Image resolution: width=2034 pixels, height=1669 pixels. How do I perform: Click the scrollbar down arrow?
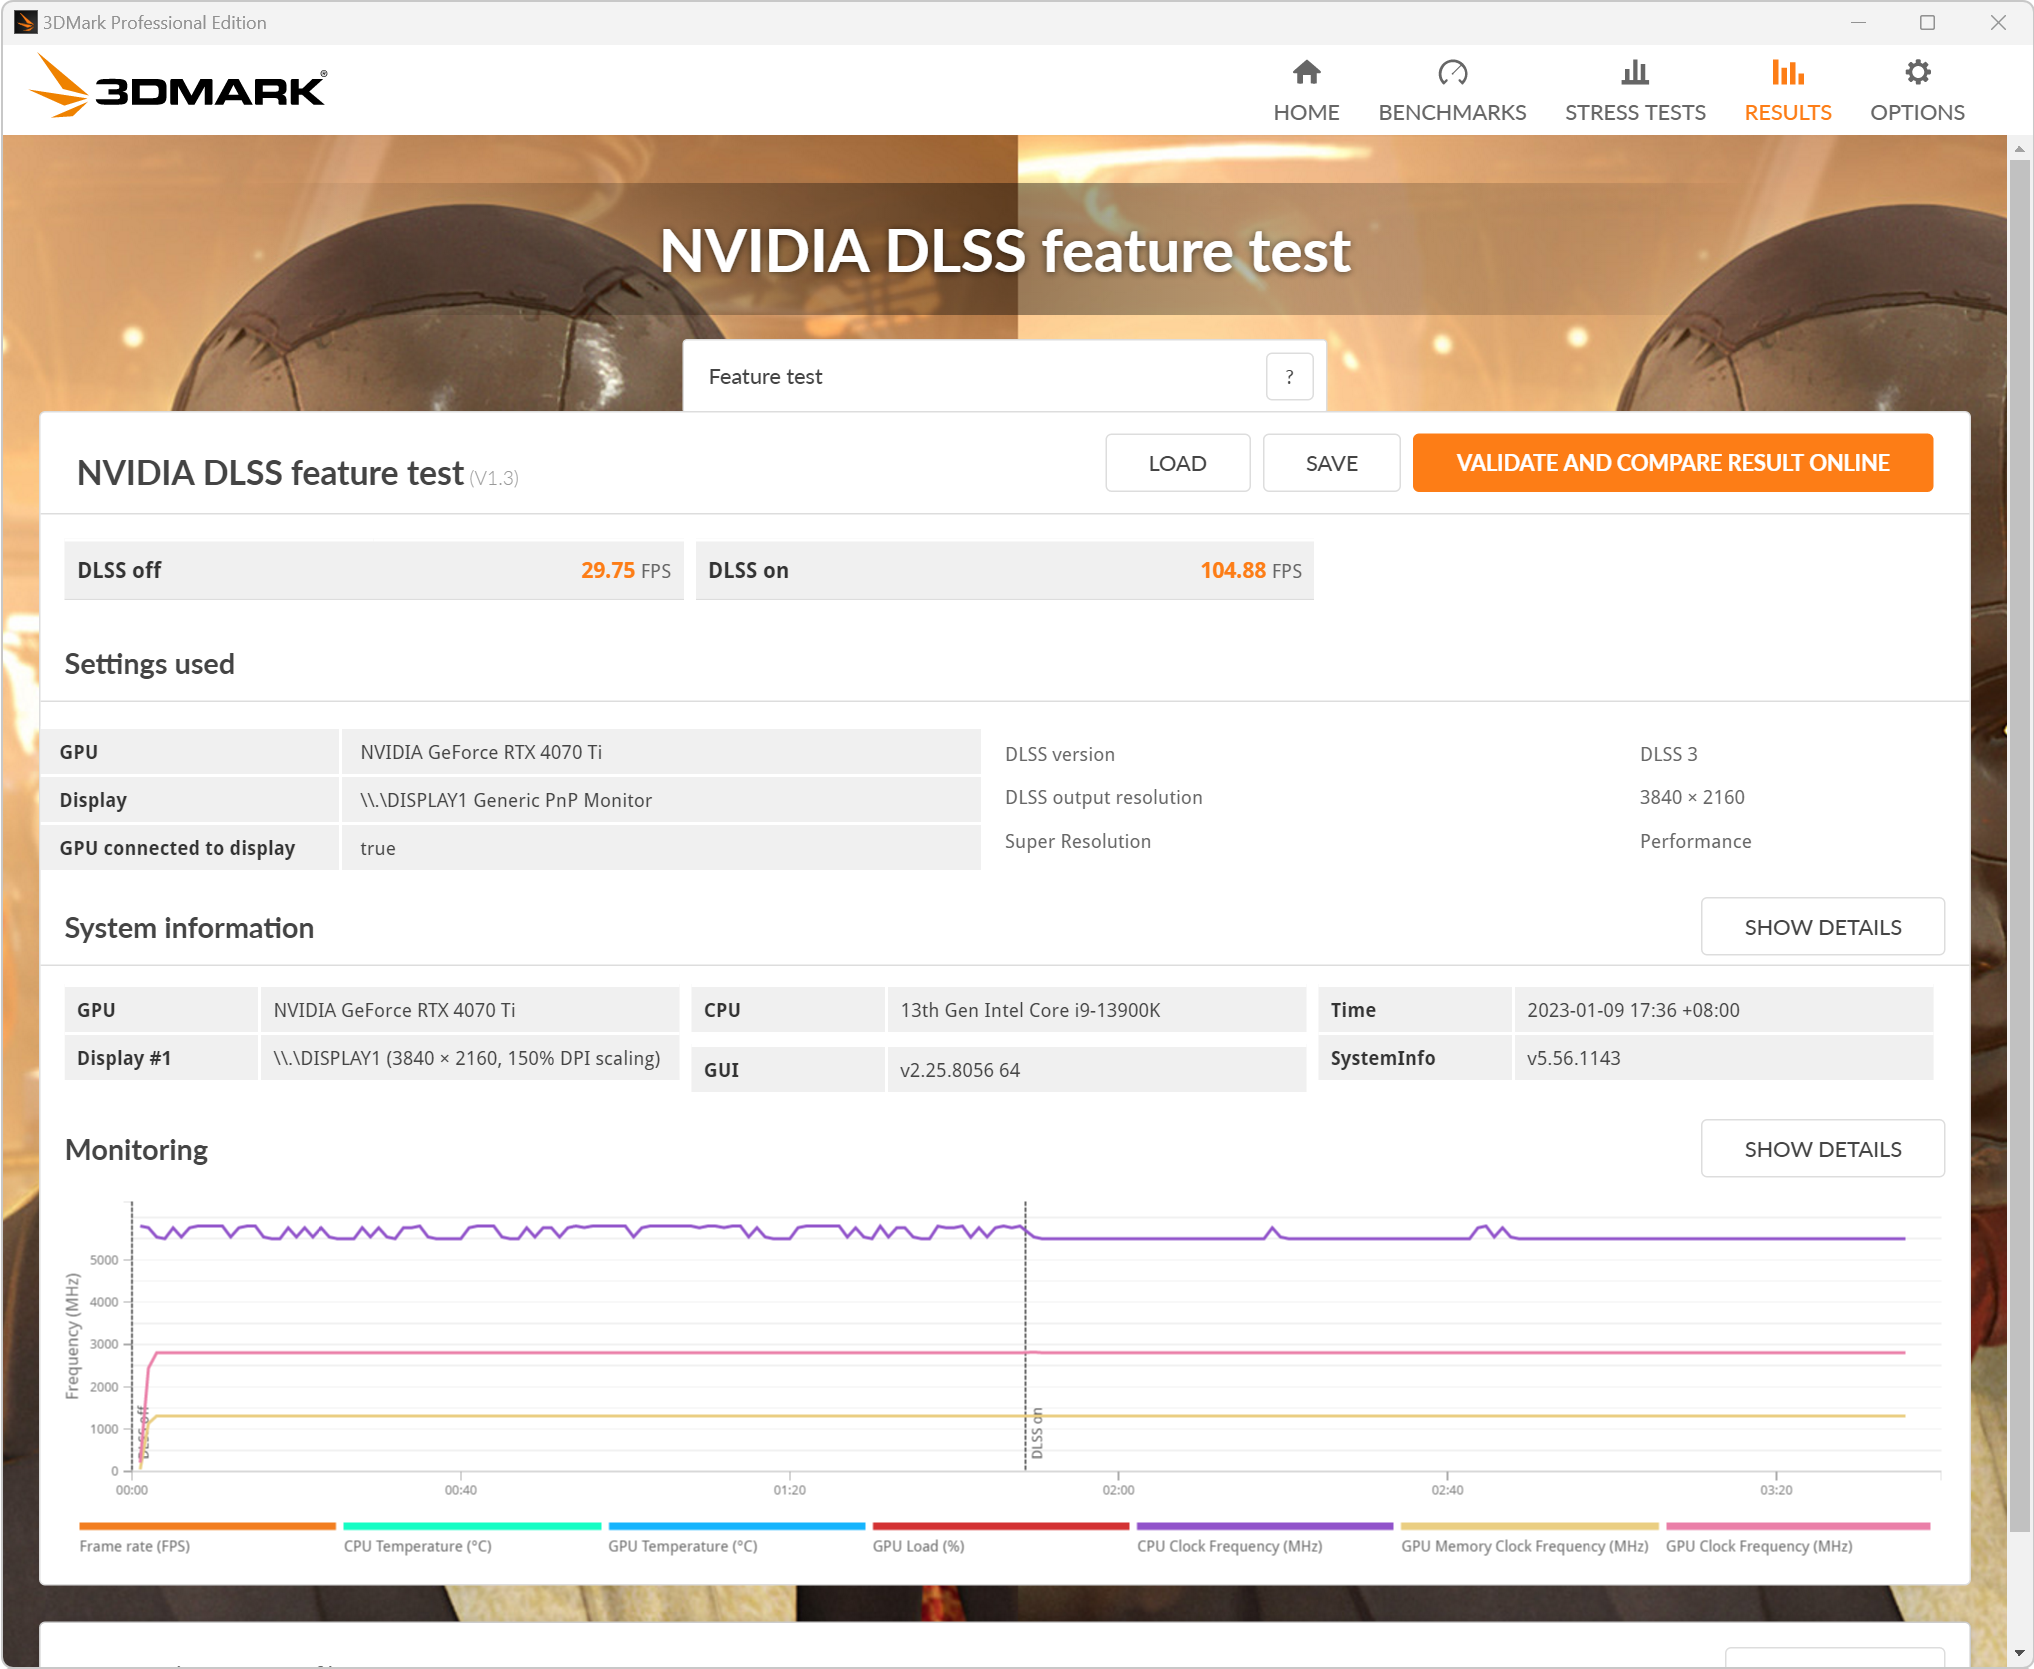2019,1653
